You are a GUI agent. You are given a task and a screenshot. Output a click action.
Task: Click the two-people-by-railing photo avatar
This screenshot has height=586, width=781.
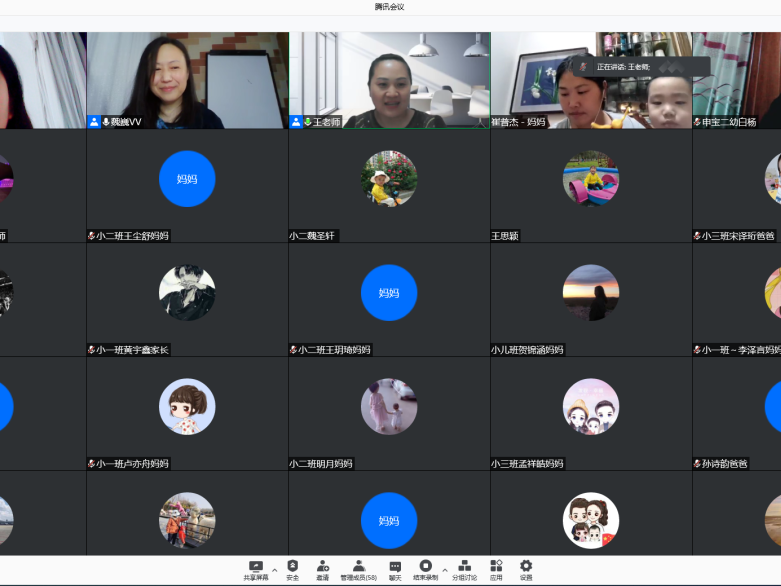187,521
